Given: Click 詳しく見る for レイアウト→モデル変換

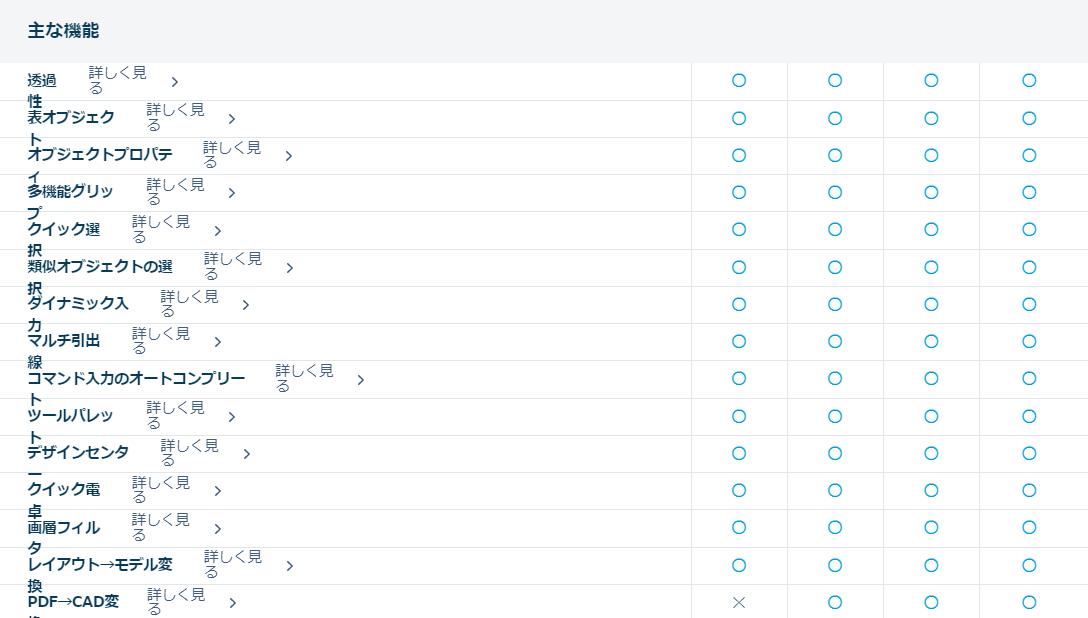Looking at the screenshot, I should point(233,564).
